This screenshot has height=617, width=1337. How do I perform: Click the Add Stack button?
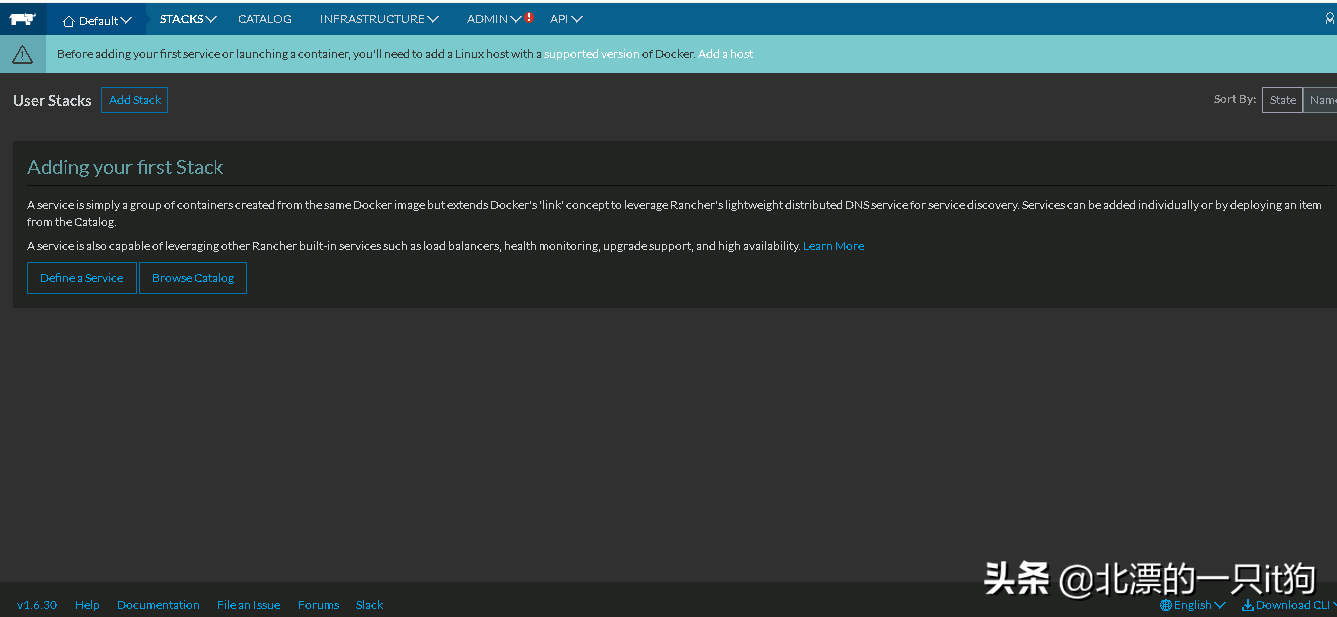[134, 100]
